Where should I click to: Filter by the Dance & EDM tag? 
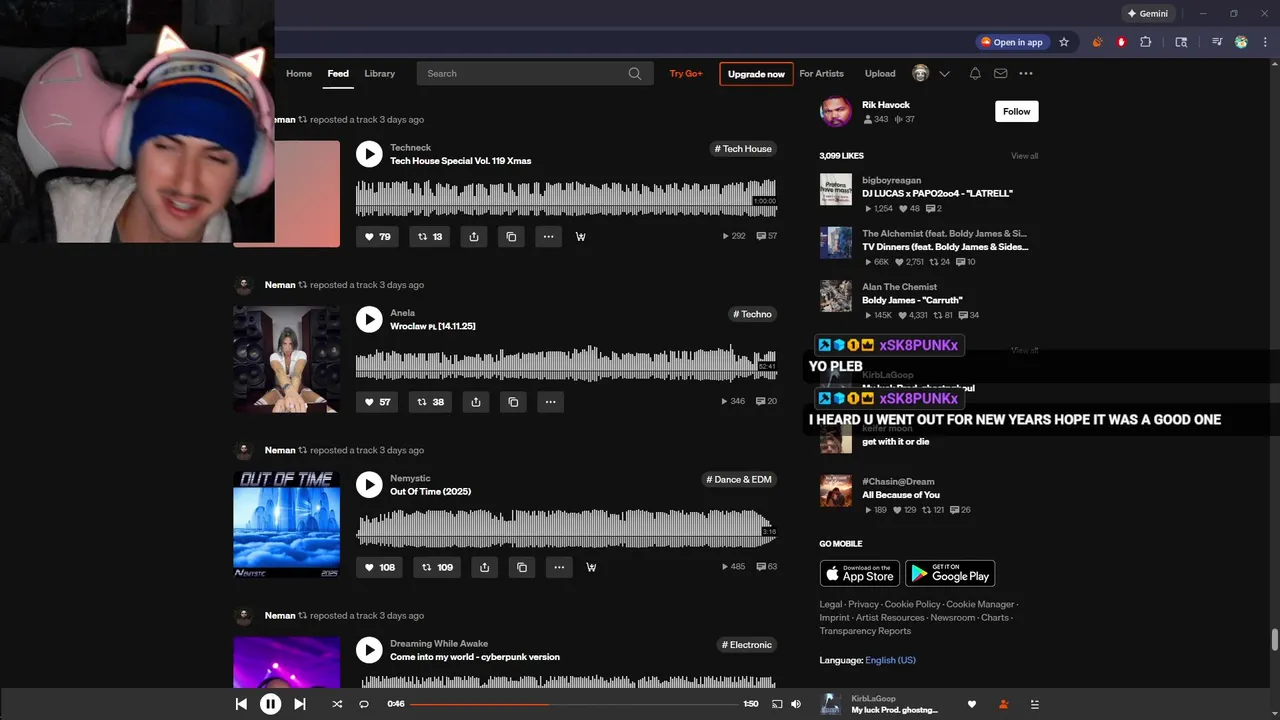click(x=739, y=479)
